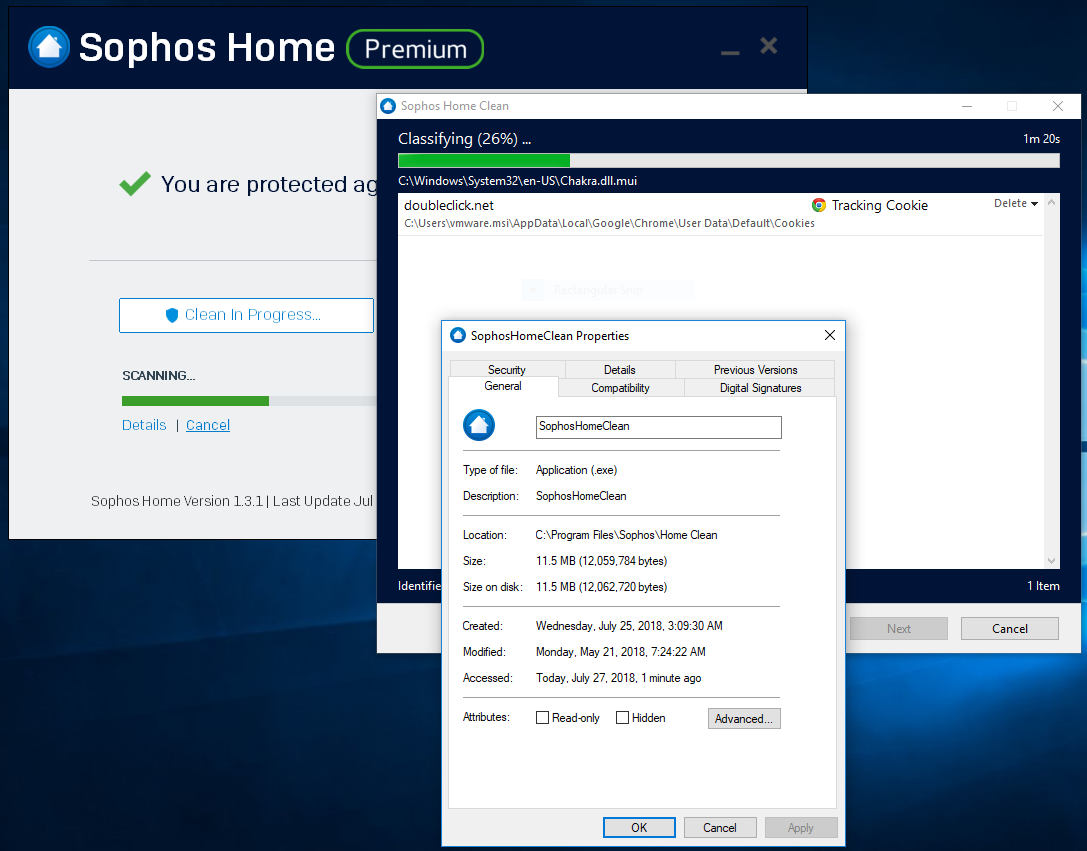Minimize the Sophos Home Clean window
The image size is (1087, 851).
pos(967,106)
